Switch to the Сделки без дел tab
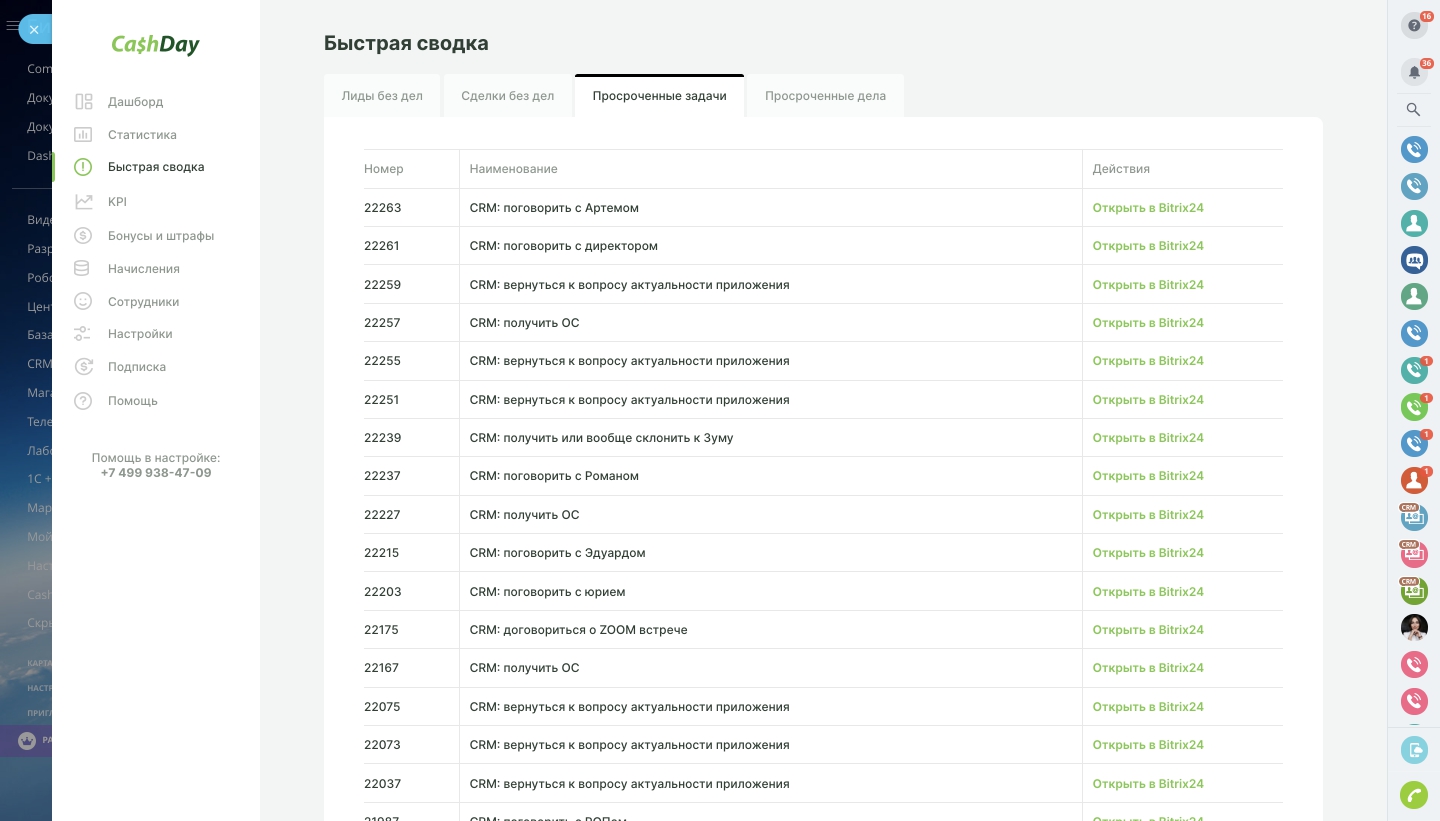The width and height of the screenshot is (1440, 821). (507, 96)
